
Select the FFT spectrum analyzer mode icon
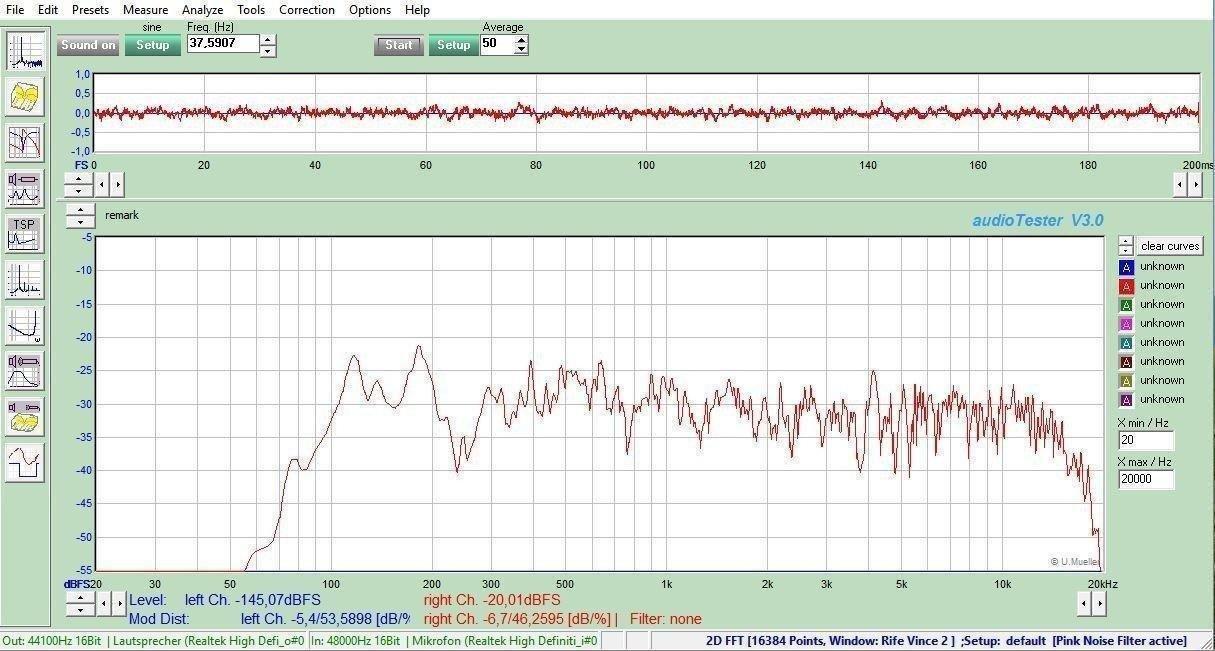(x=25, y=51)
